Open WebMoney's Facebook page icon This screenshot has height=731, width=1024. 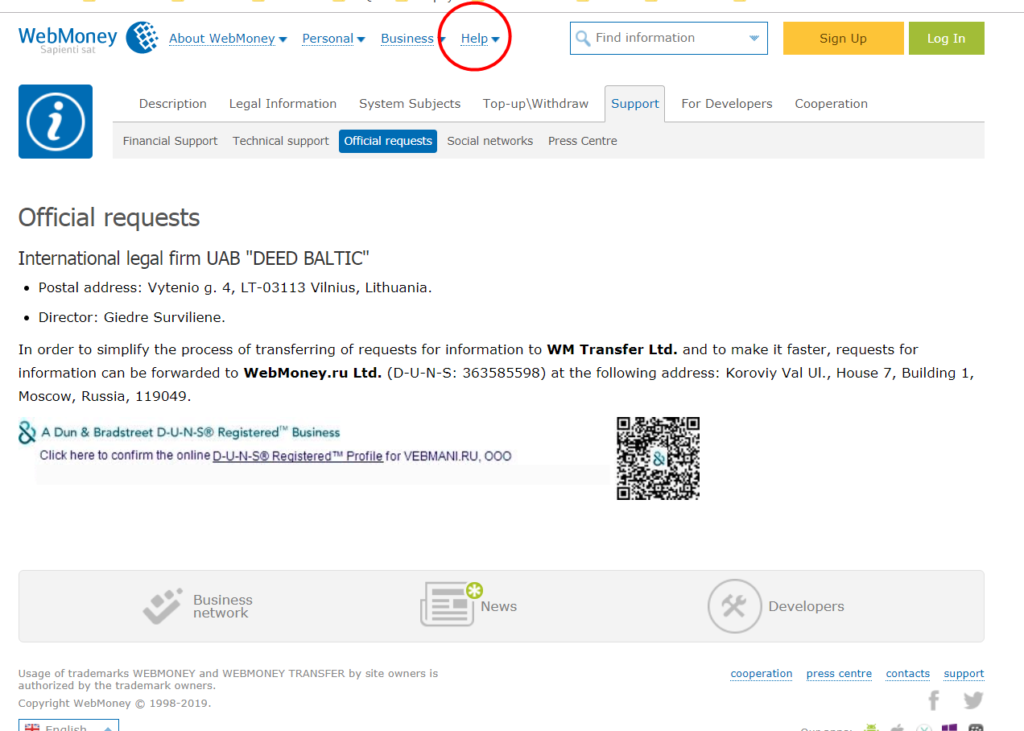pos(933,700)
